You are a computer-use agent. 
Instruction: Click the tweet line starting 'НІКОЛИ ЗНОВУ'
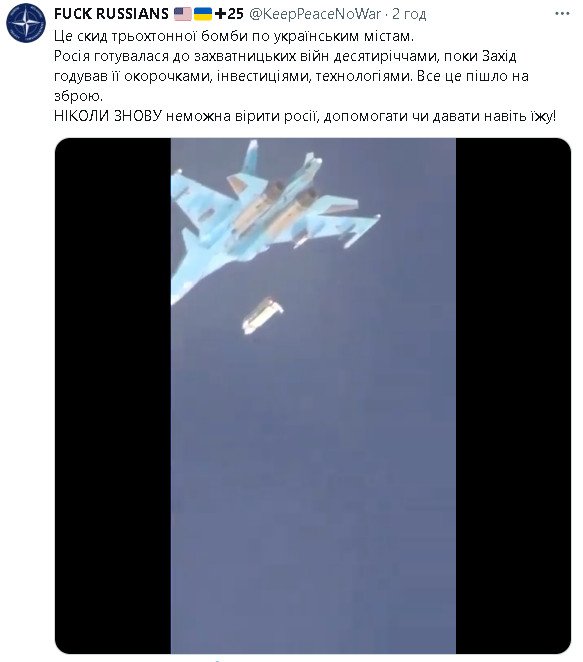305,116
